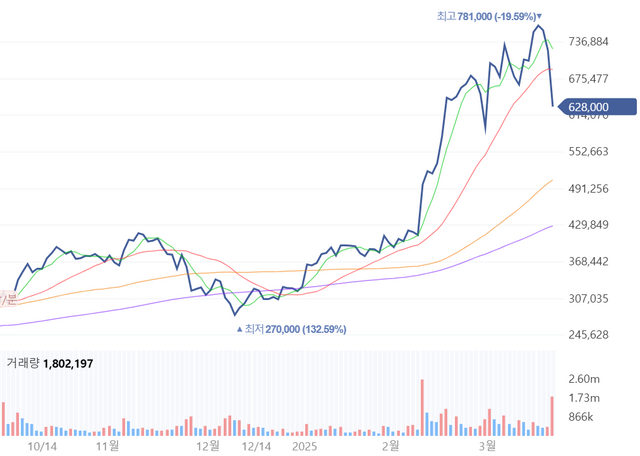Click the partially hidden 분 label at left edge
640x456 pixels.
click(9, 298)
